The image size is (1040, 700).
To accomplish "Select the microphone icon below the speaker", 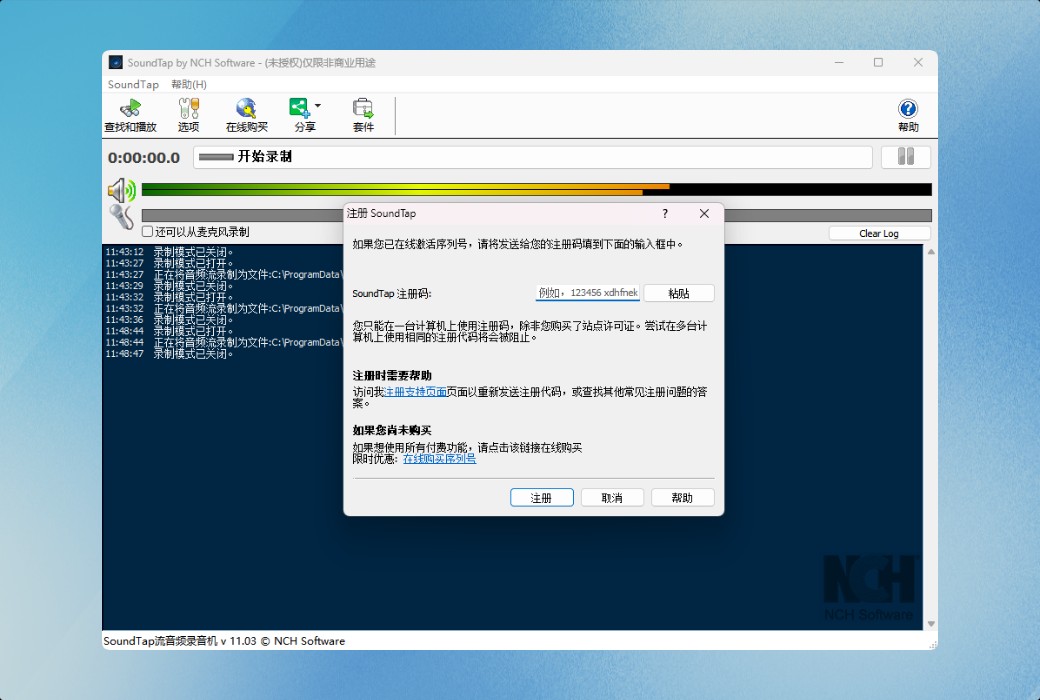I will coord(122,216).
